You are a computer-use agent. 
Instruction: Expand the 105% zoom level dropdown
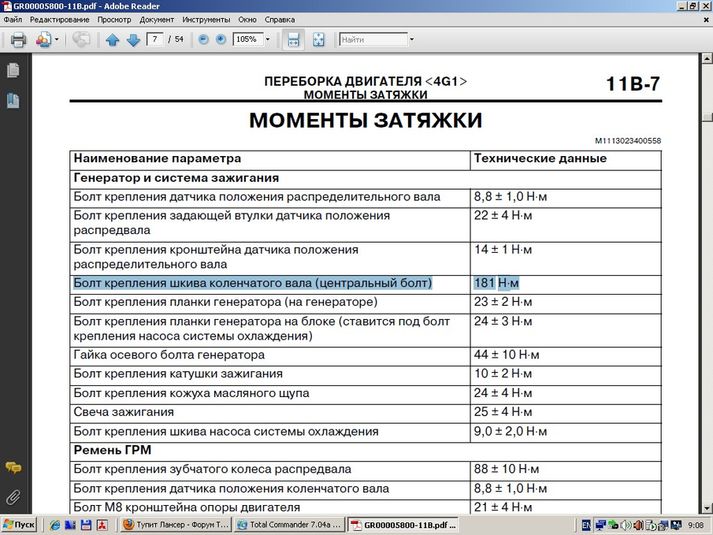(x=267, y=40)
